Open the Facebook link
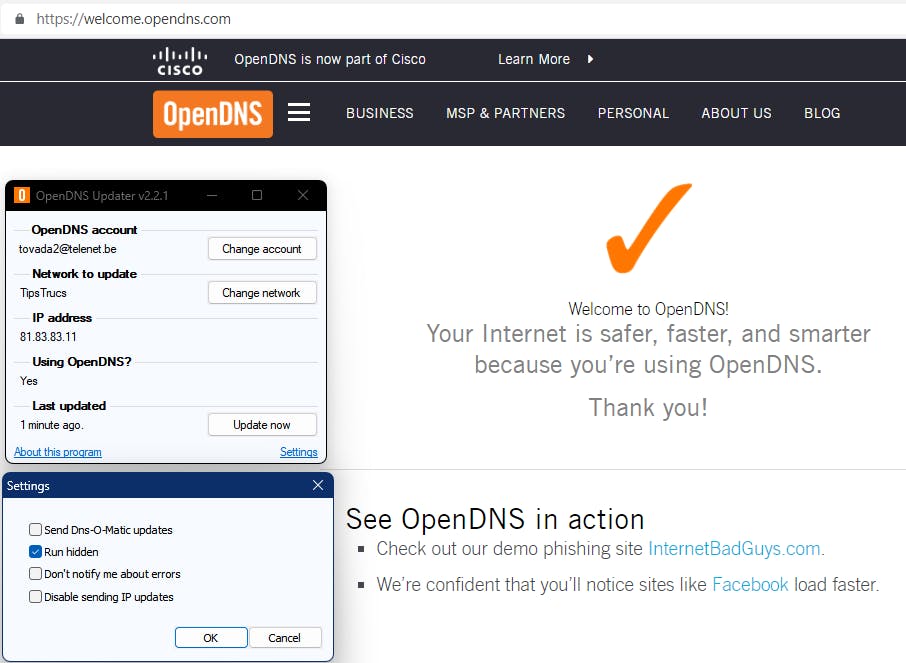Screen dimensions: 906x663 [750, 584]
